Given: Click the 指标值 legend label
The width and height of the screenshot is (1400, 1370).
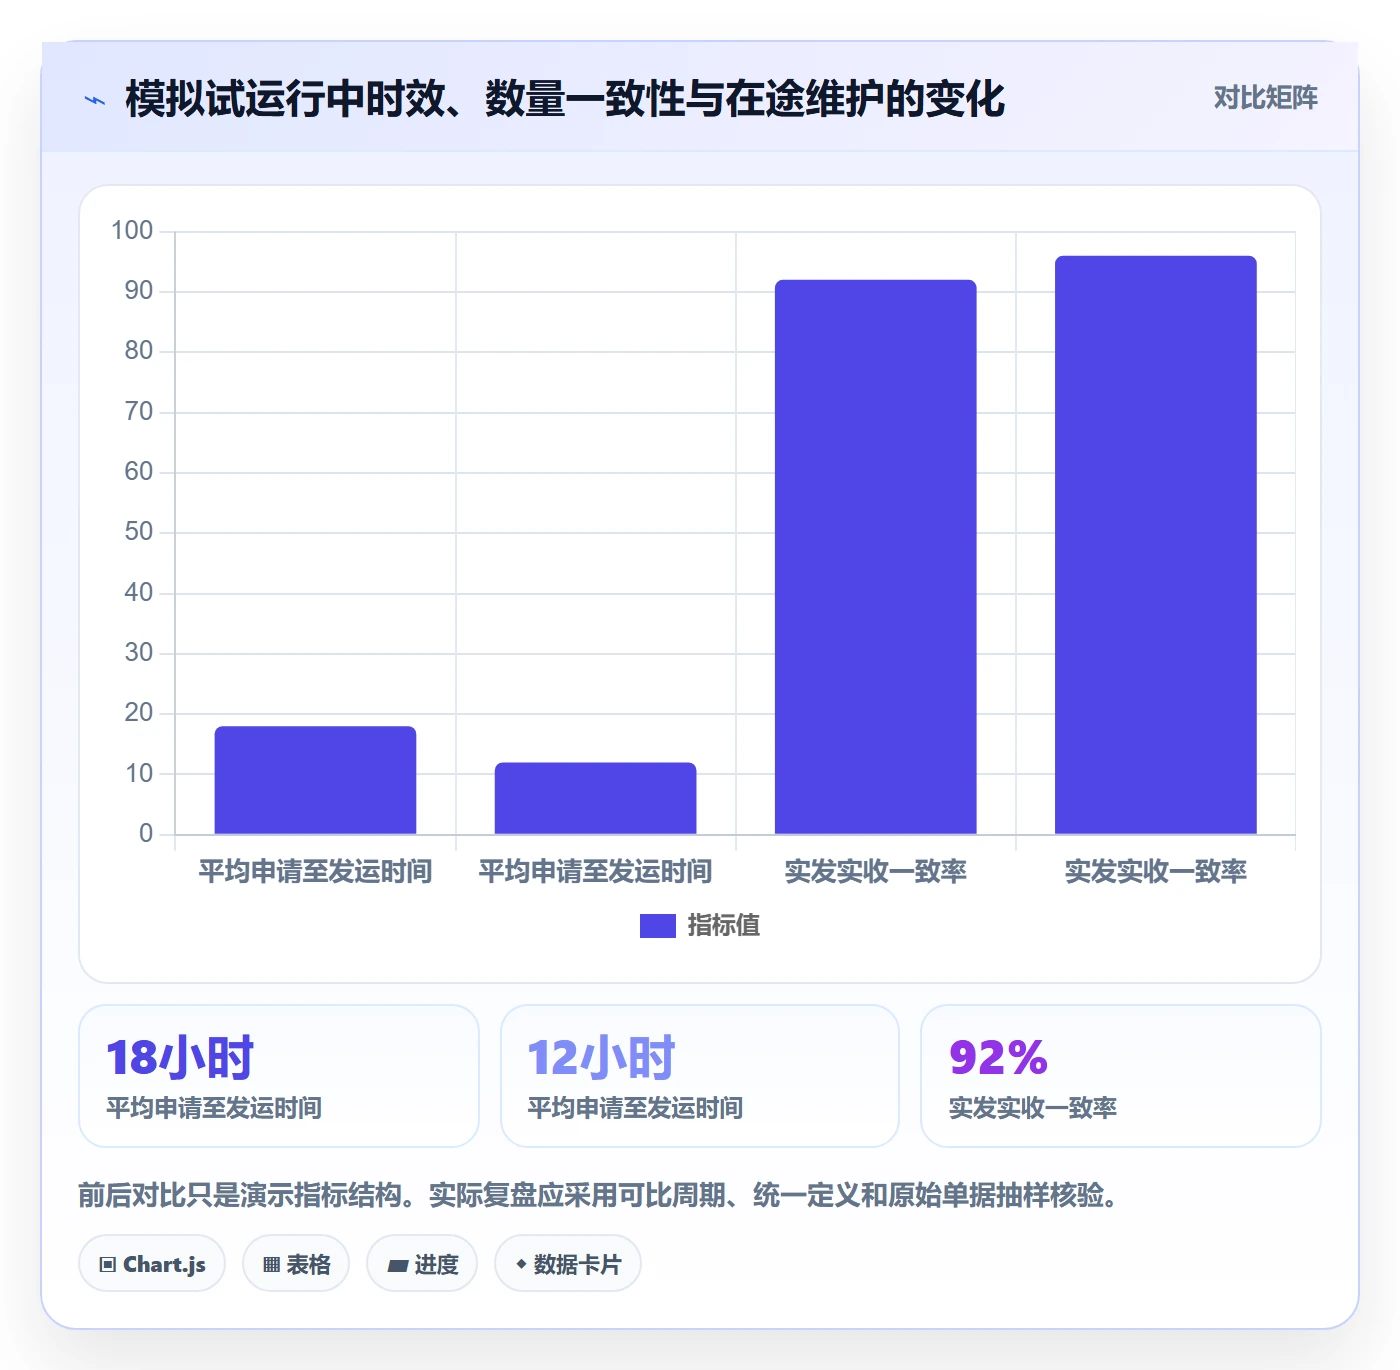Looking at the screenshot, I should 724,926.
